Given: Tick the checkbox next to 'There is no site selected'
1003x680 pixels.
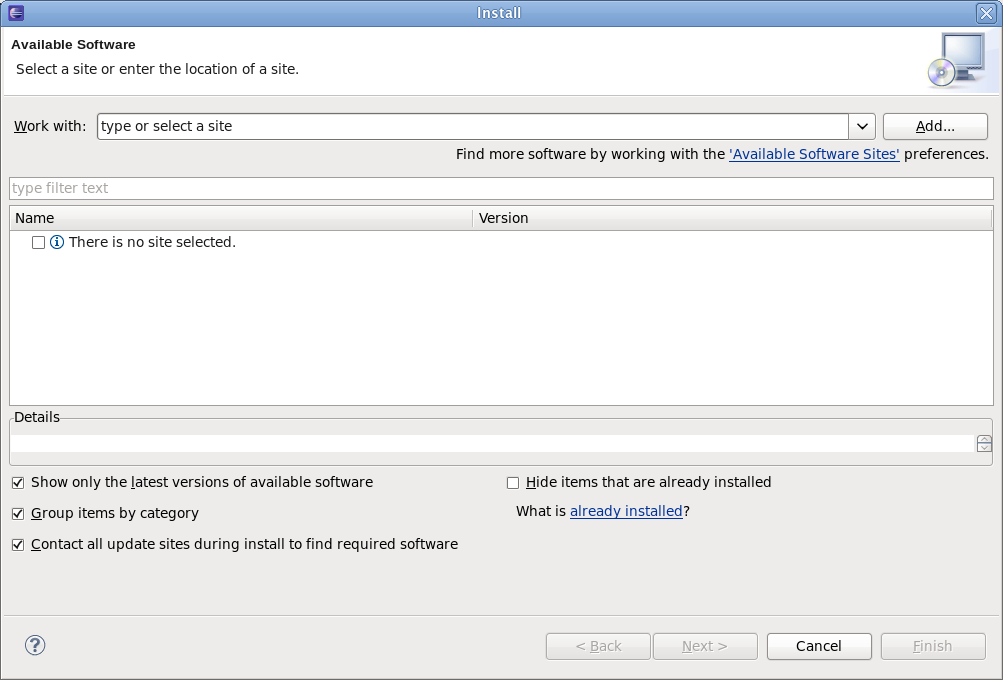Looking at the screenshot, I should pyautogui.click(x=39, y=242).
